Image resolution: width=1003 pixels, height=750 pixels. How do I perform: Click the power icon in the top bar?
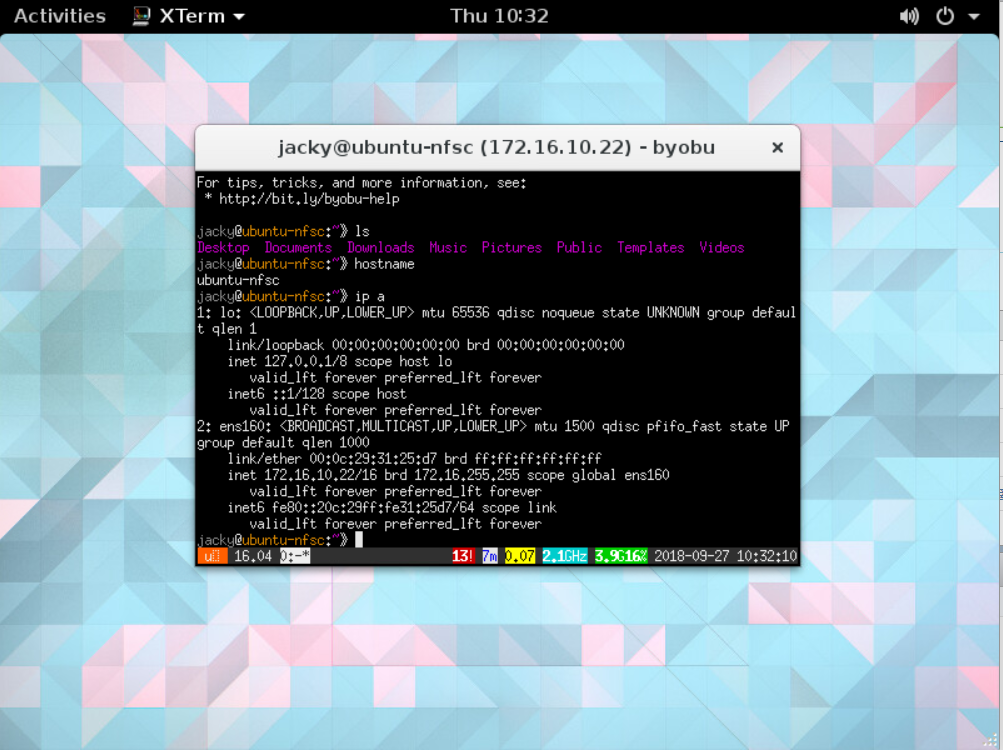point(945,16)
